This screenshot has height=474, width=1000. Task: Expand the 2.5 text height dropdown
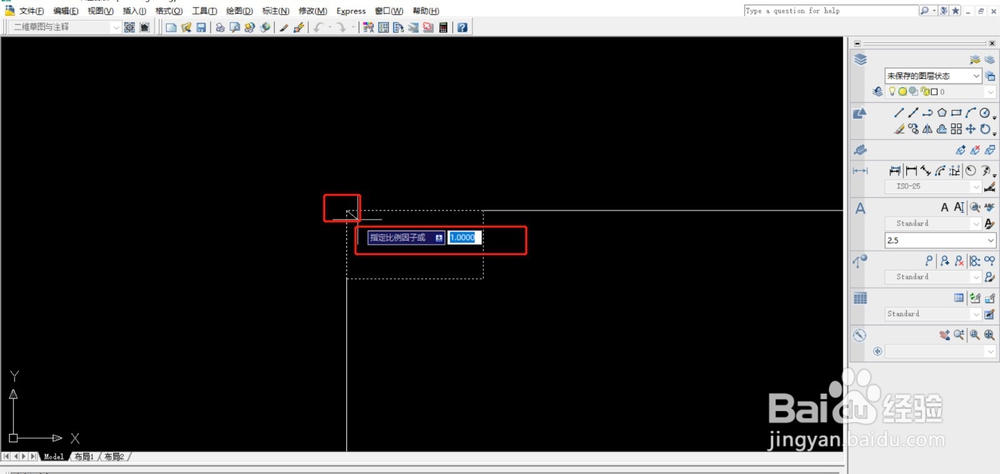click(990, 241)
